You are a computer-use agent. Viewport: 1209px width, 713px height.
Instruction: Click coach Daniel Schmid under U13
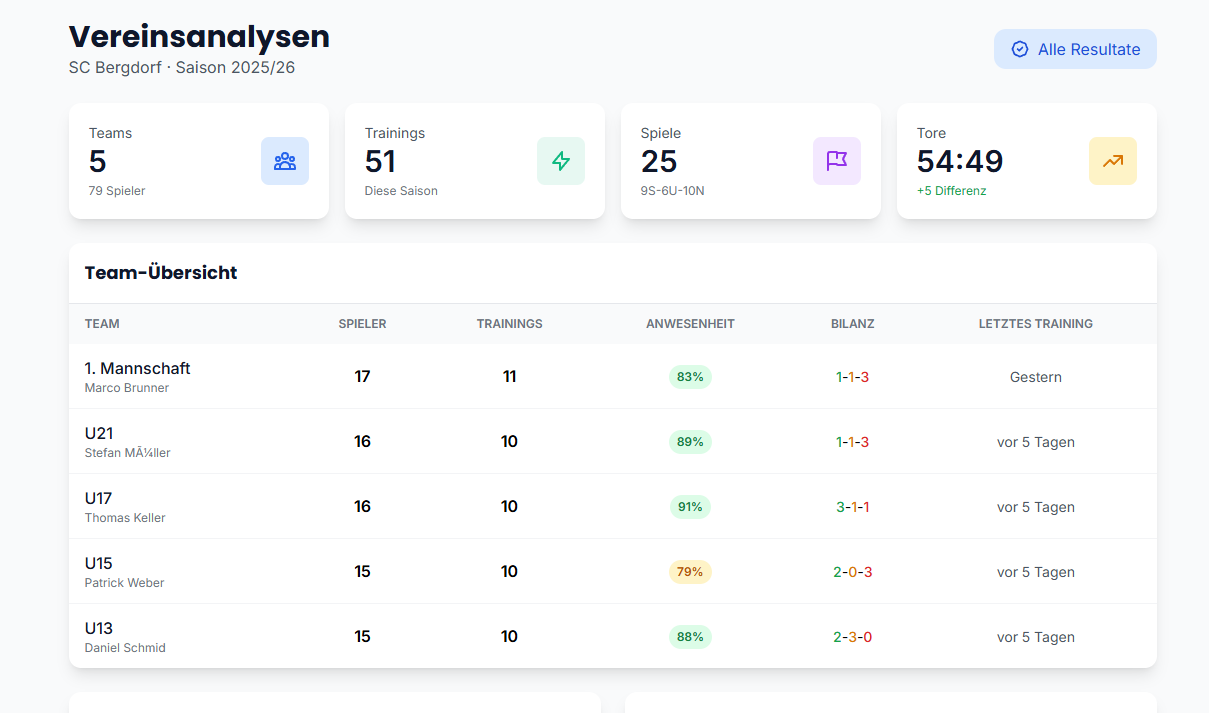click(x=124, y=647)
